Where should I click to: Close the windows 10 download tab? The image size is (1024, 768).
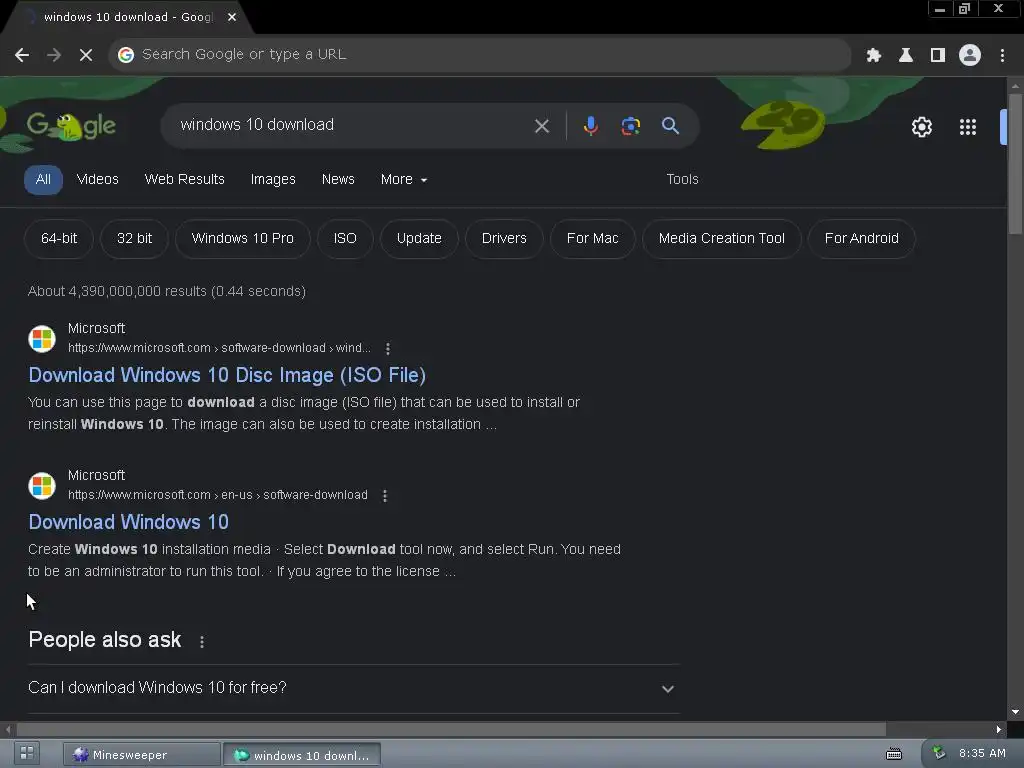click(232, 17)
